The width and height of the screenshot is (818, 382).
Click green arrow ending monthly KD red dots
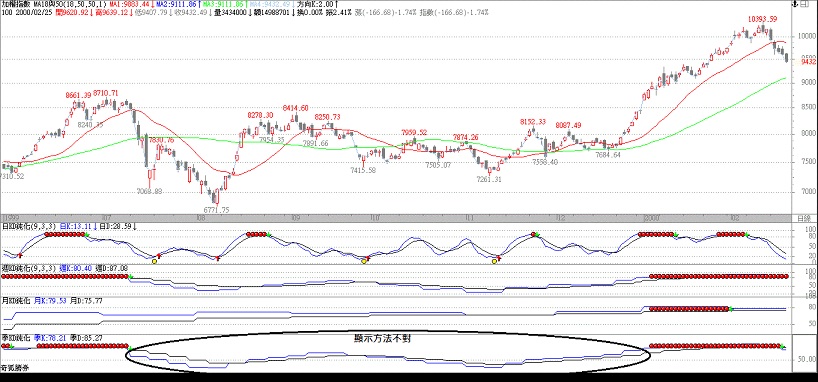coord(731,309)
